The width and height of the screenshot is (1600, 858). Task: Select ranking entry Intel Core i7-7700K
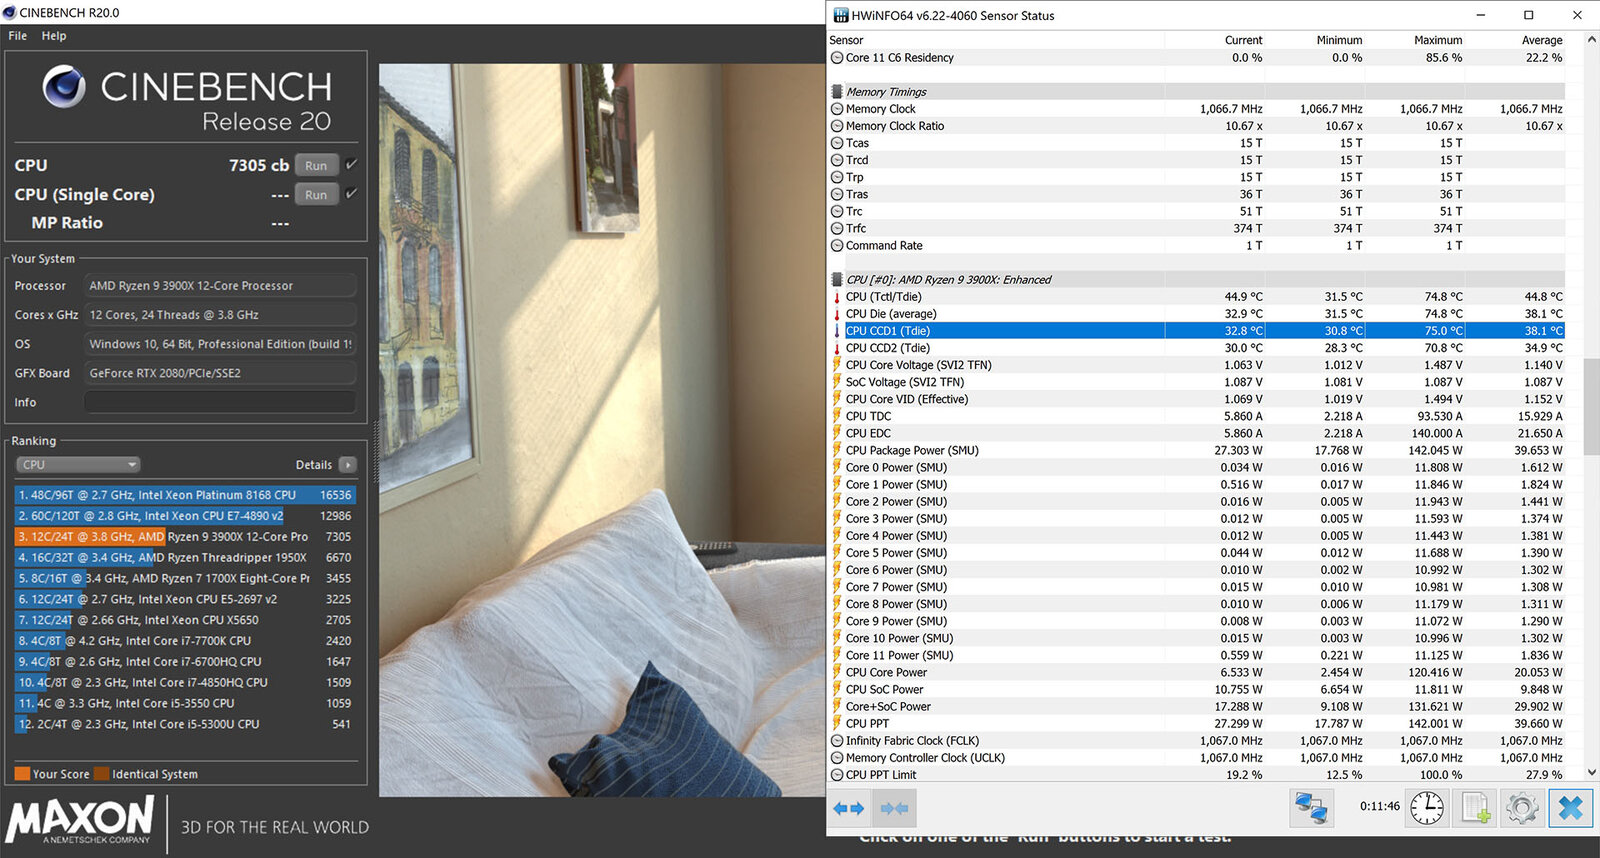(x=185, y=641)
